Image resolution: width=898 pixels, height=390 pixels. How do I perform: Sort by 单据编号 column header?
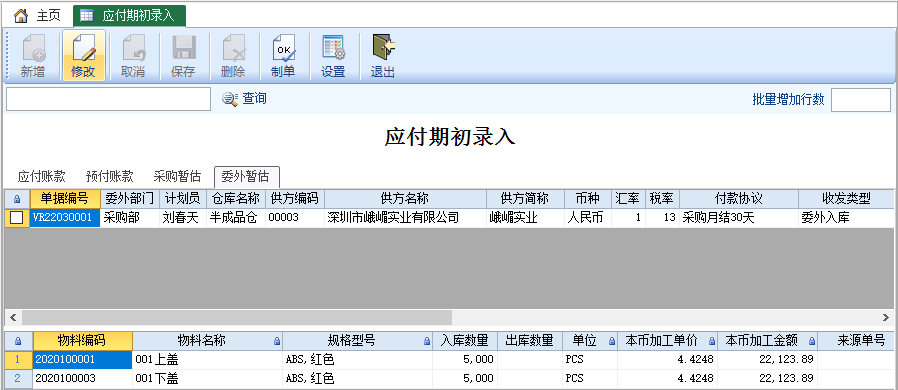(65, 199)
